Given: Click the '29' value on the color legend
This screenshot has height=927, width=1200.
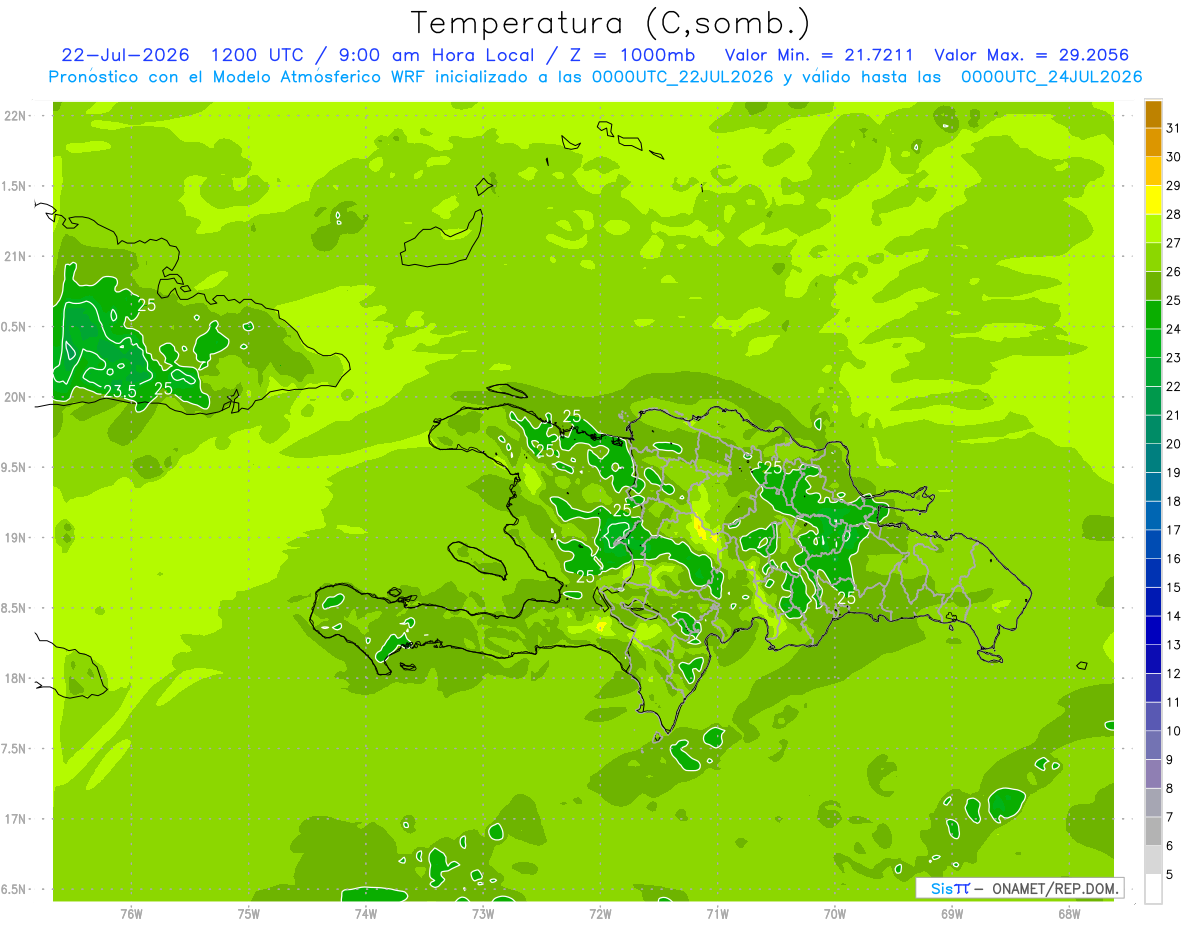Looking at the screenshot, I should tap(1174, 186).
